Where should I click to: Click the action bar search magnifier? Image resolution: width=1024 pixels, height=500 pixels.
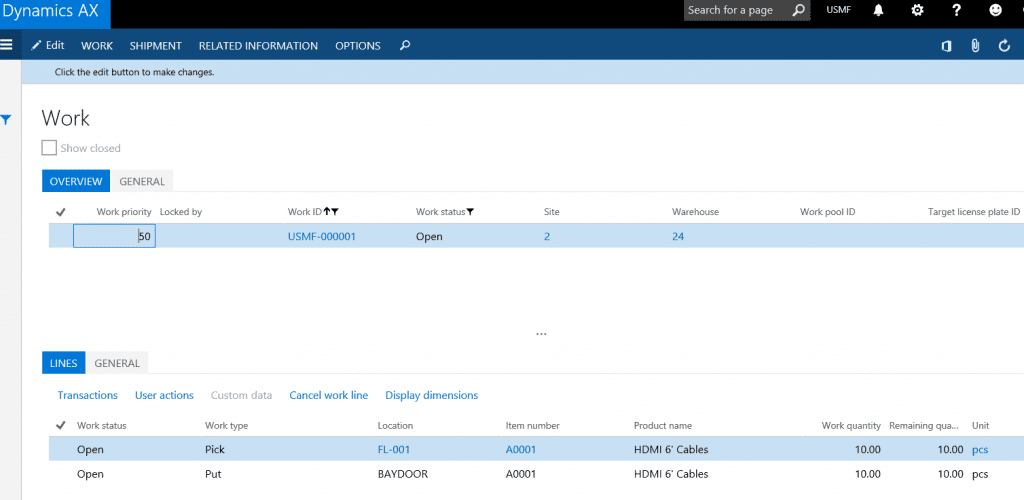(404, 46)
